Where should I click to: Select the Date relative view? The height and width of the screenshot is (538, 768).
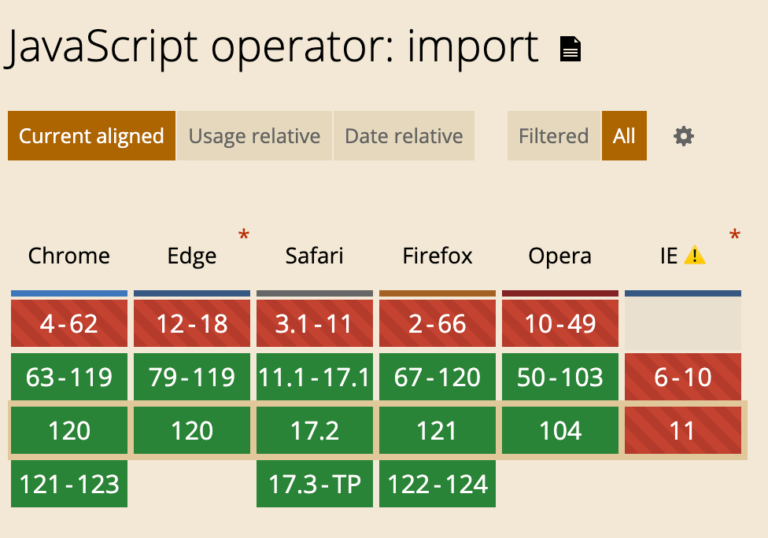click(403, 136)
